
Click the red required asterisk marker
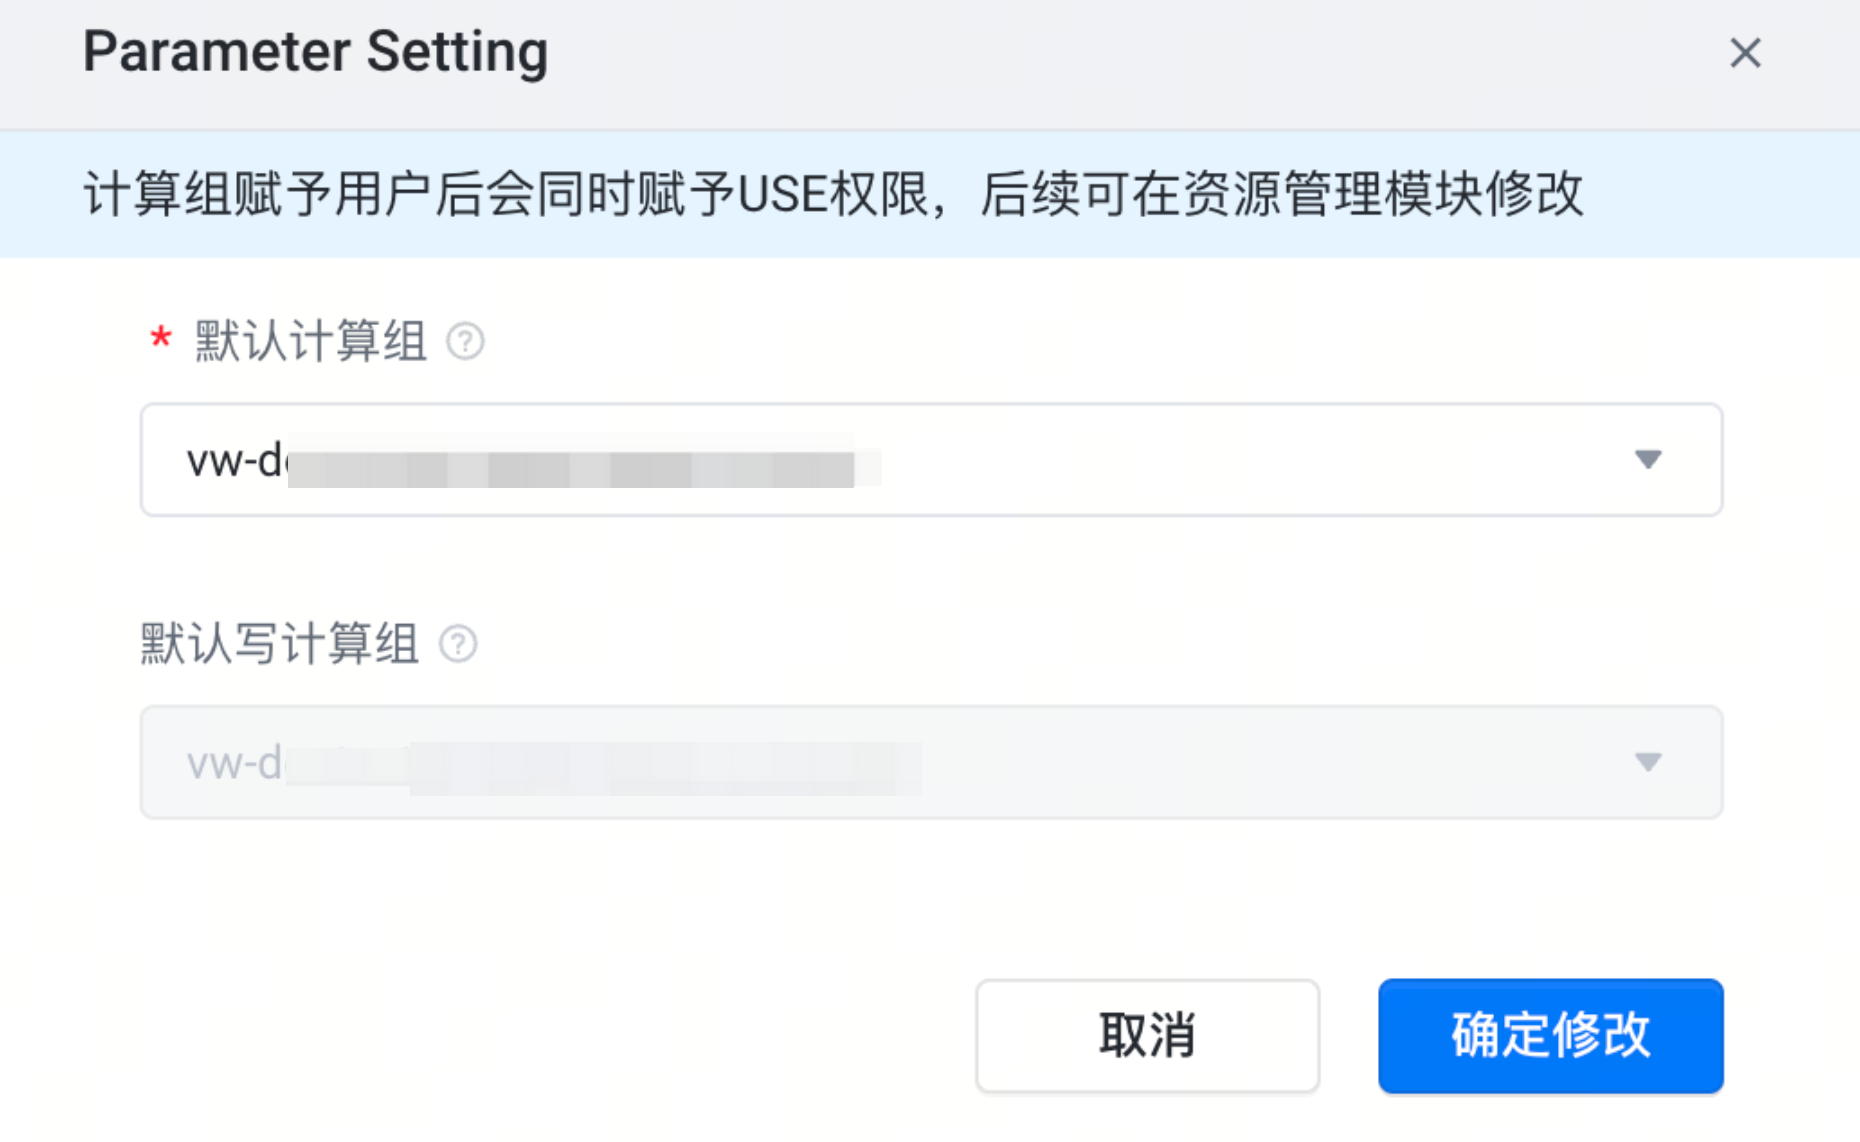[160, 339]
